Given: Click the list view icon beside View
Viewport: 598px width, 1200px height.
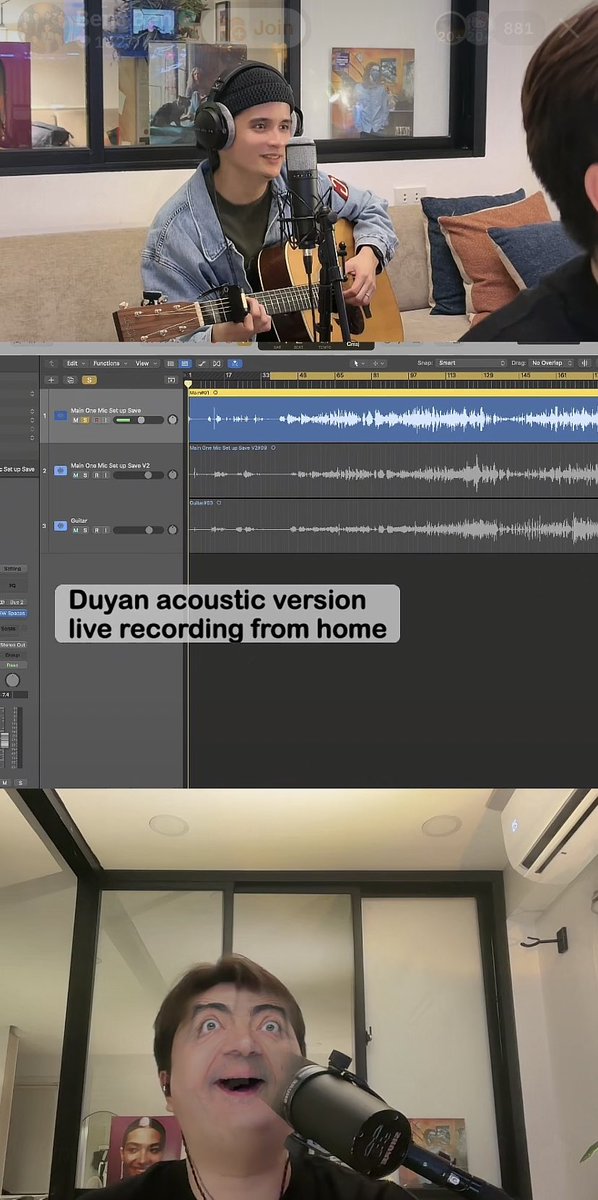Looking at the screenshot, I should coord(170,363).
